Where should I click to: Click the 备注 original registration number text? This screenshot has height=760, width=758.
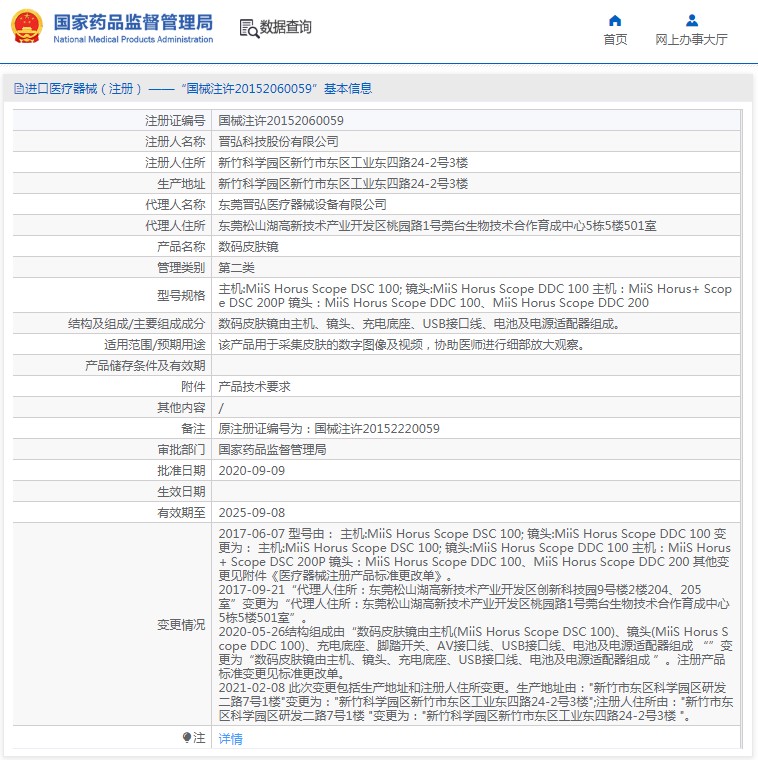pyautogui.click(x=329, y=428)
